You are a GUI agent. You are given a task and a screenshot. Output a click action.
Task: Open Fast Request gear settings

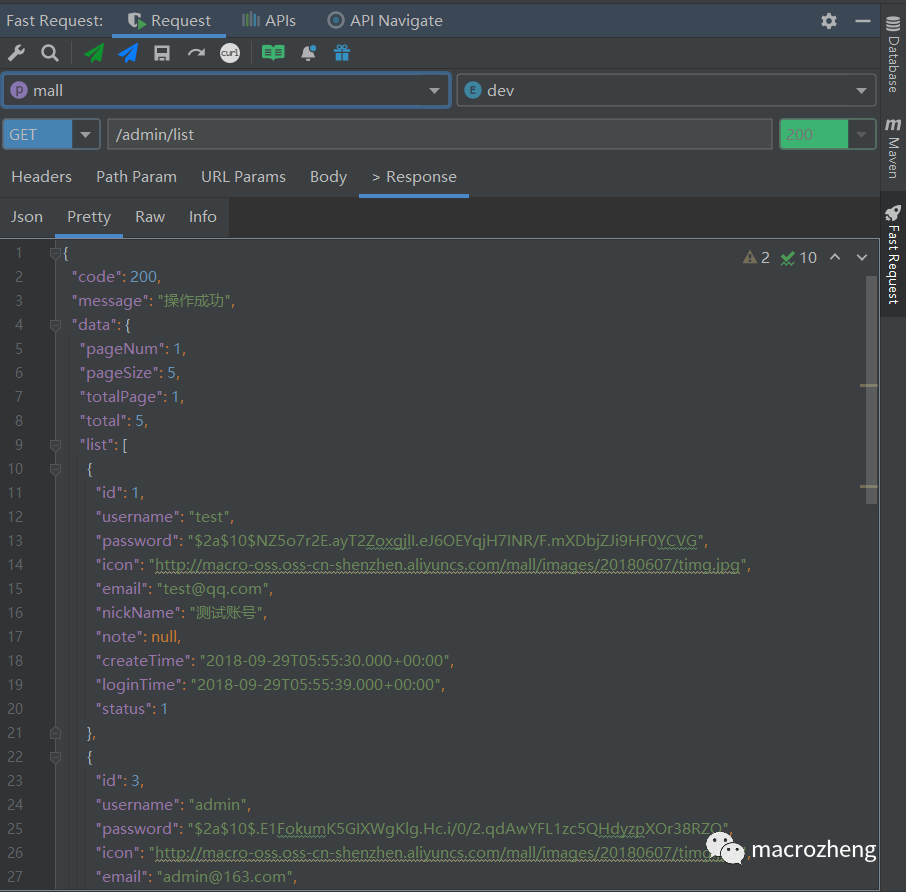pos(829,21)
